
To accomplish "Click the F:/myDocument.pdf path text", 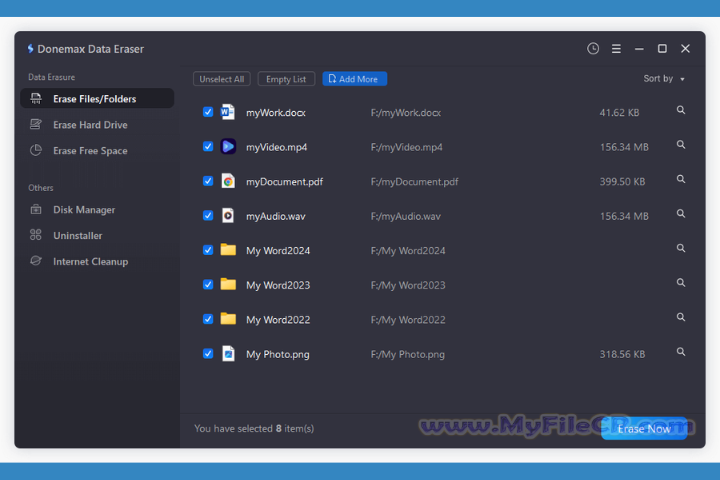I will tap(414, 181).
